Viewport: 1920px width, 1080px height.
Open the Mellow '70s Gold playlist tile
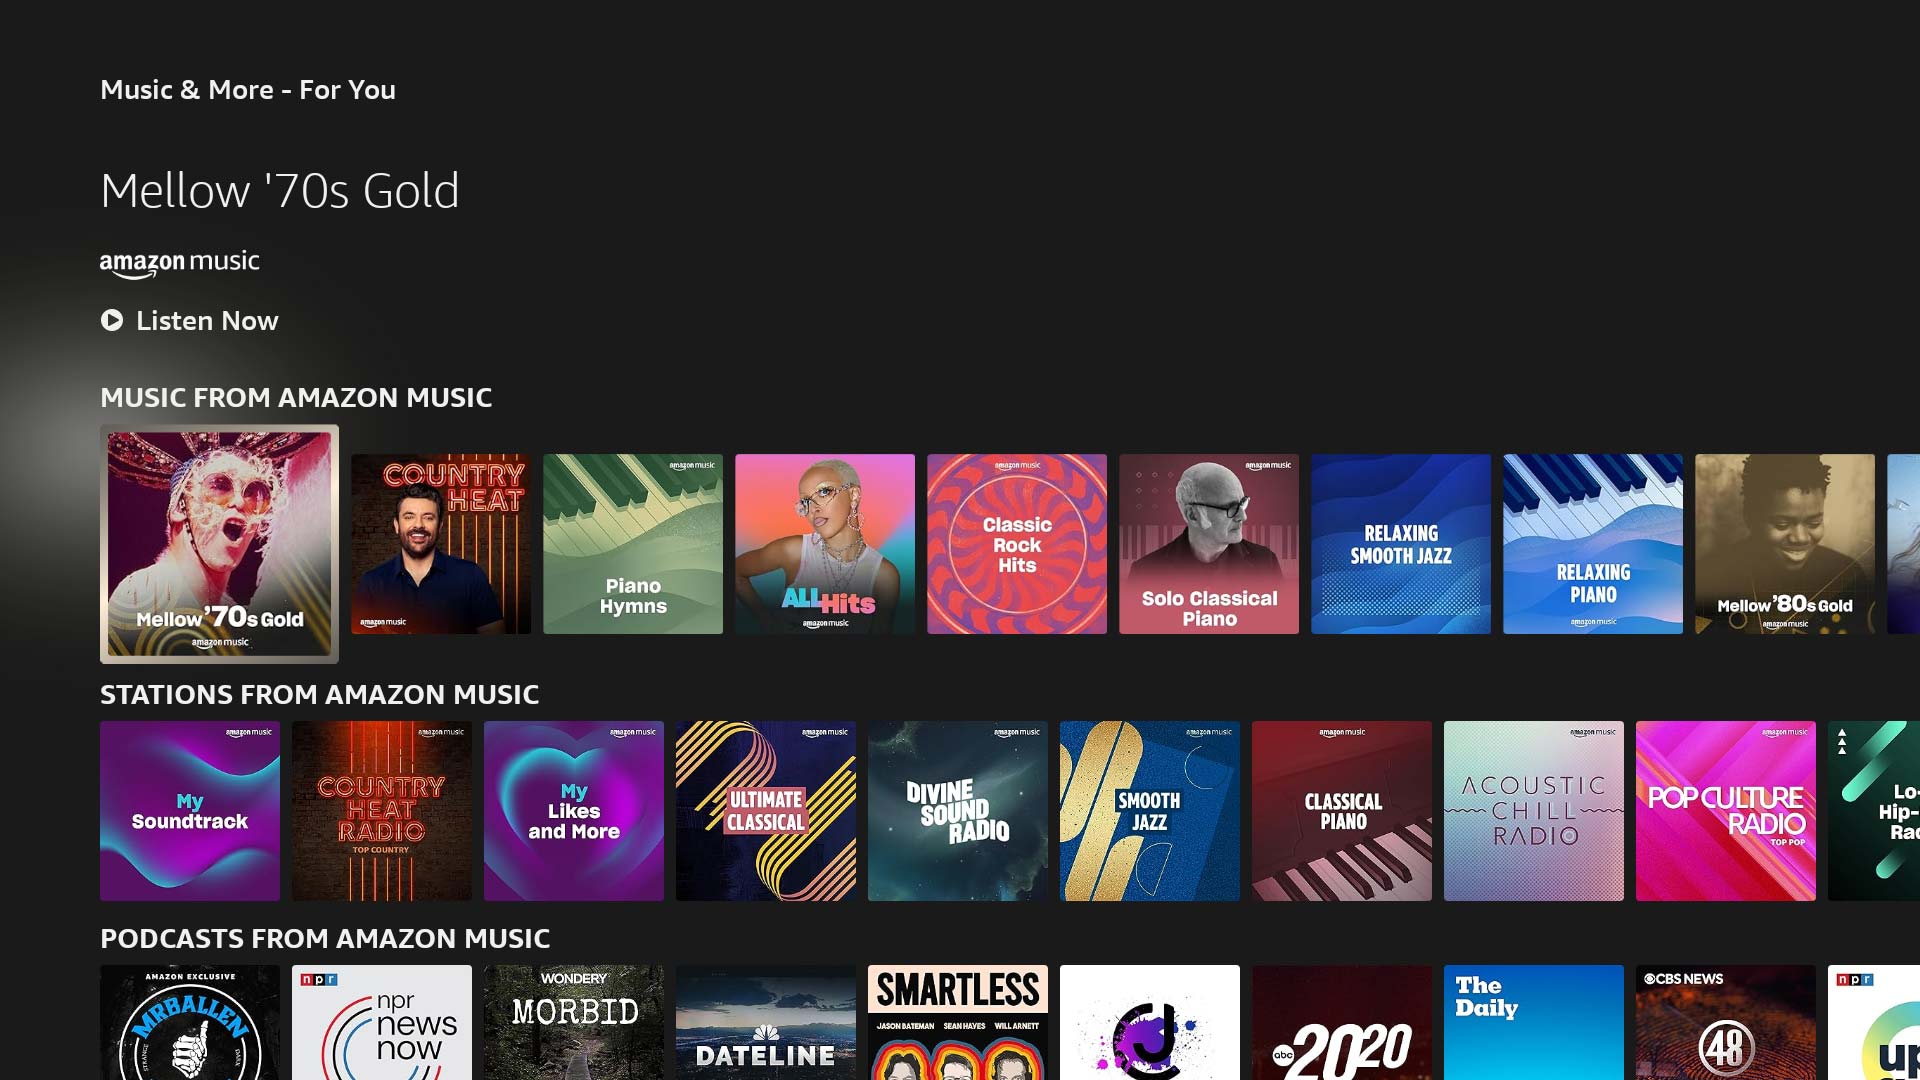coord(219,544)
